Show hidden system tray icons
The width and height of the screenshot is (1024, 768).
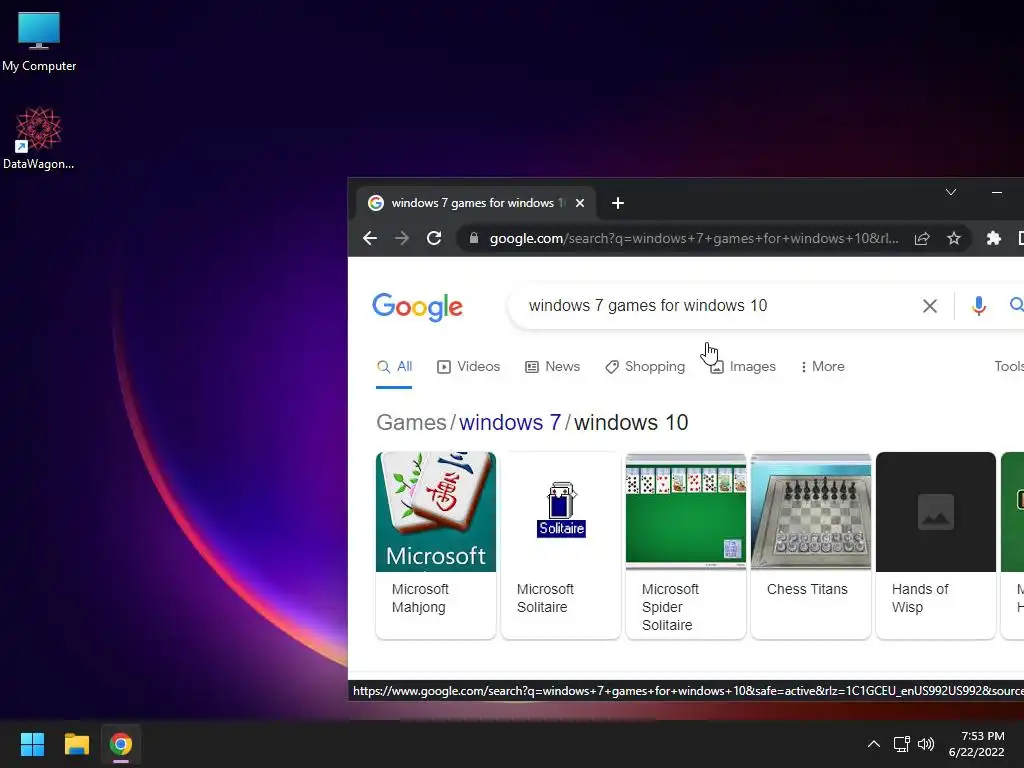click(874, 744)
